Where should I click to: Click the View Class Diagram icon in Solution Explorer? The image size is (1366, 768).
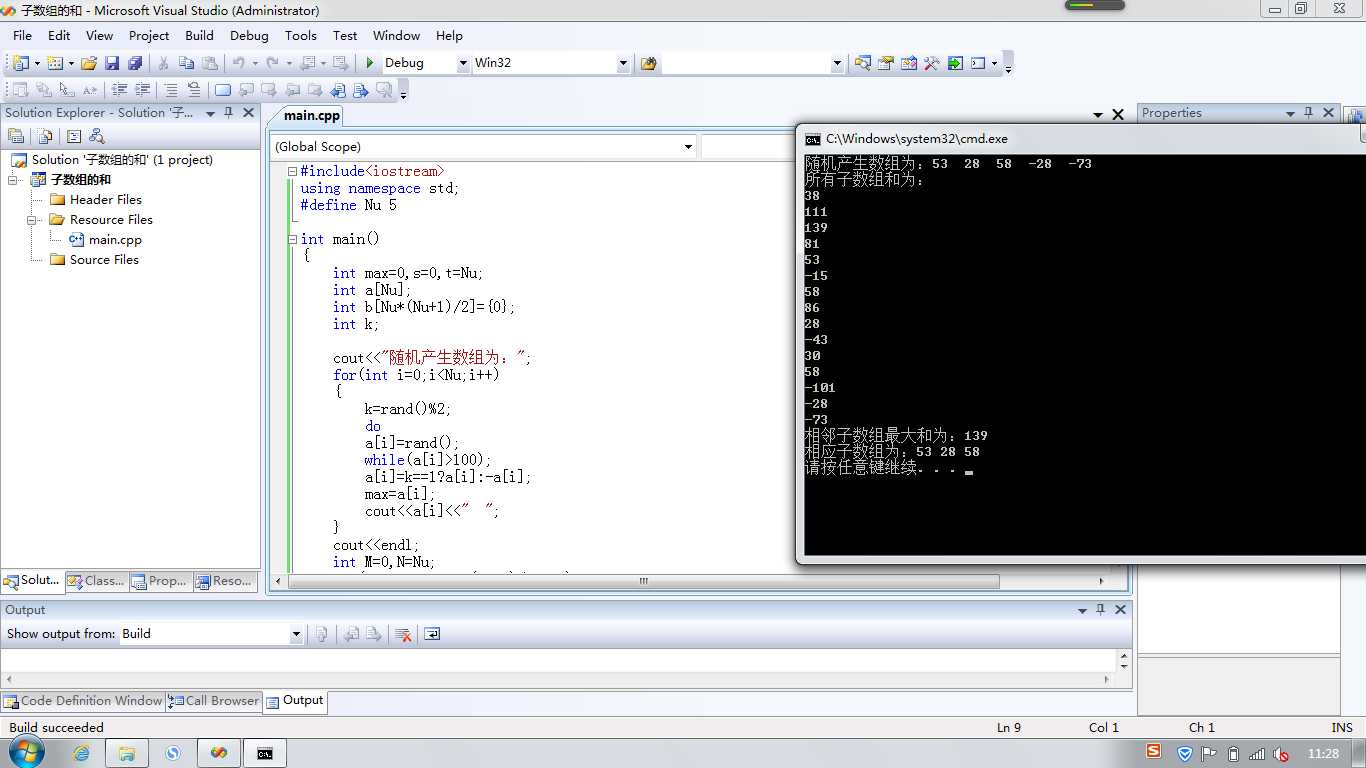pyautogui.click(x=97, y=136)
